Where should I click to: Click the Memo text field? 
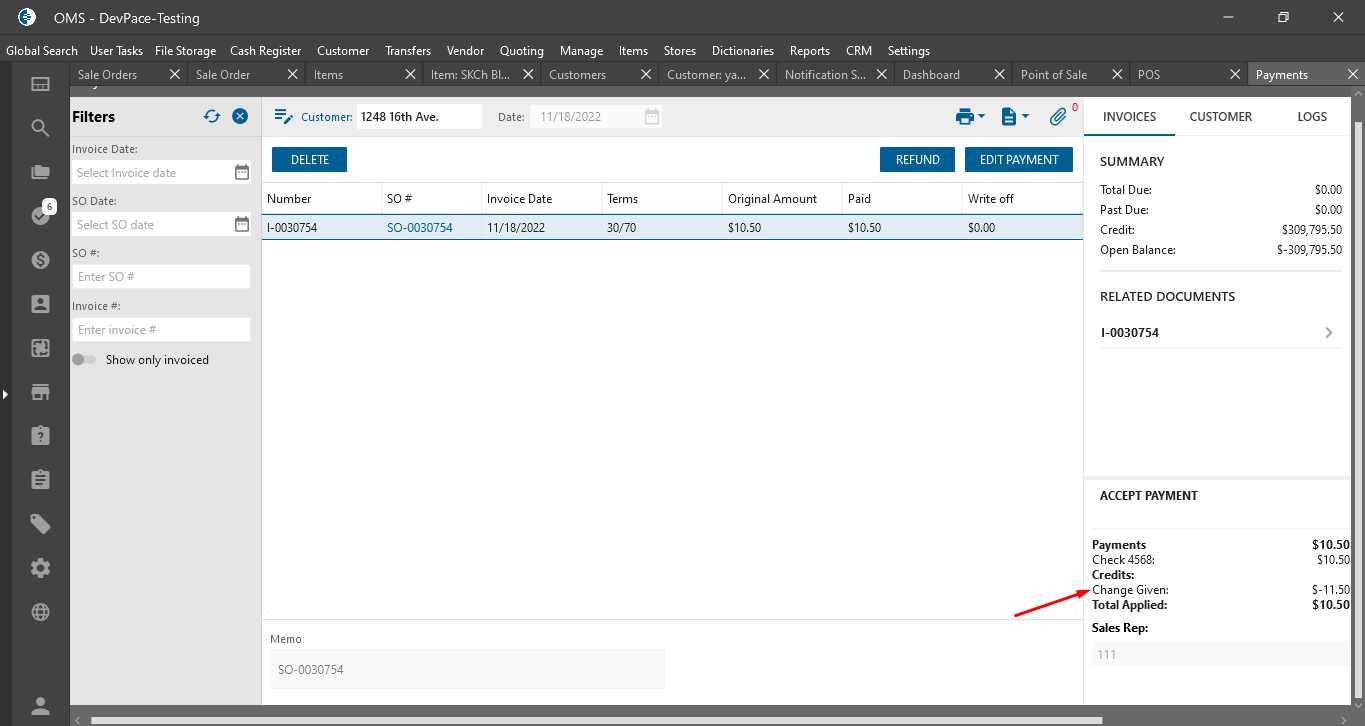[x=467, y=669]
